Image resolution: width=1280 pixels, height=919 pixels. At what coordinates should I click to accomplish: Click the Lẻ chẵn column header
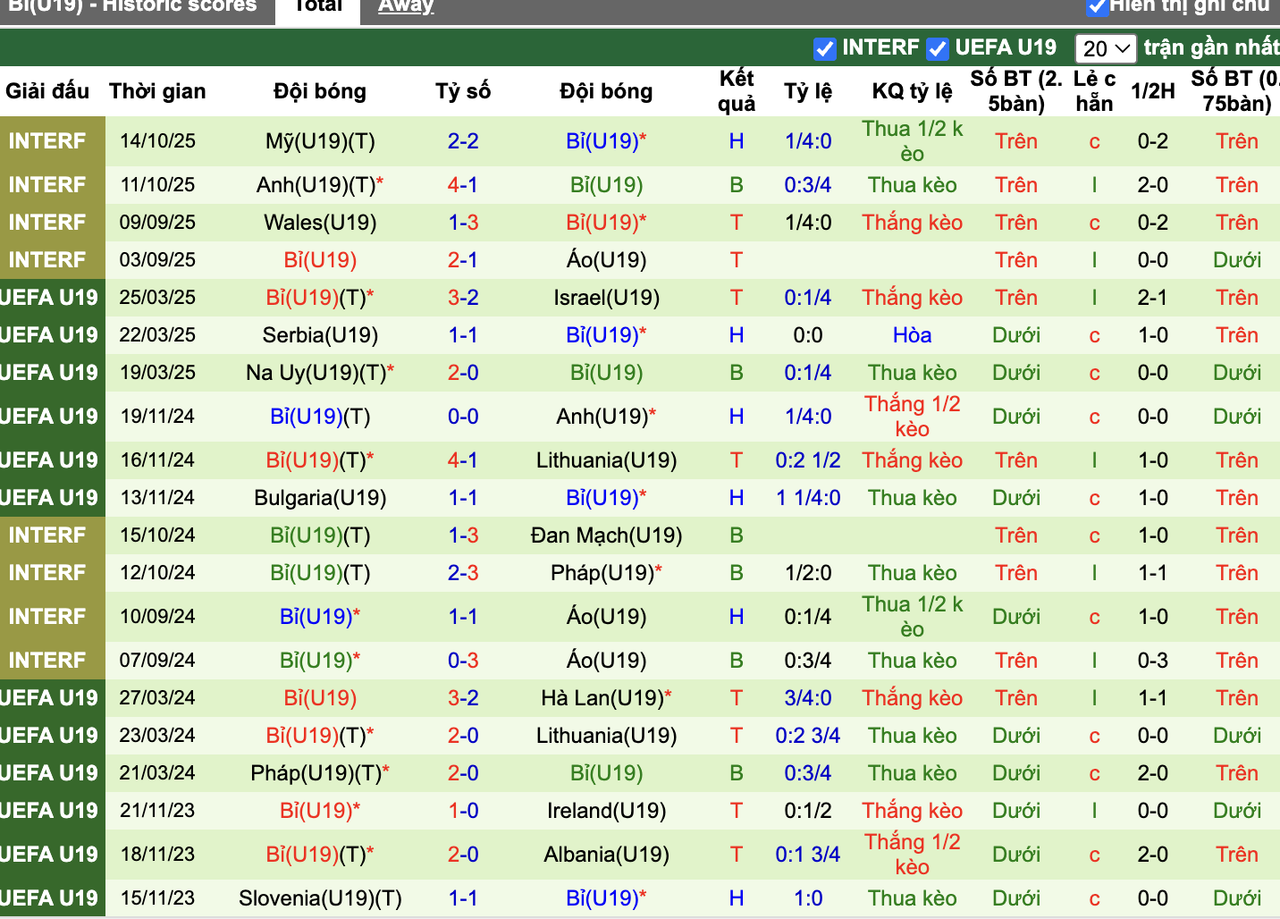pyautogui.click(x=1094, y=91)
